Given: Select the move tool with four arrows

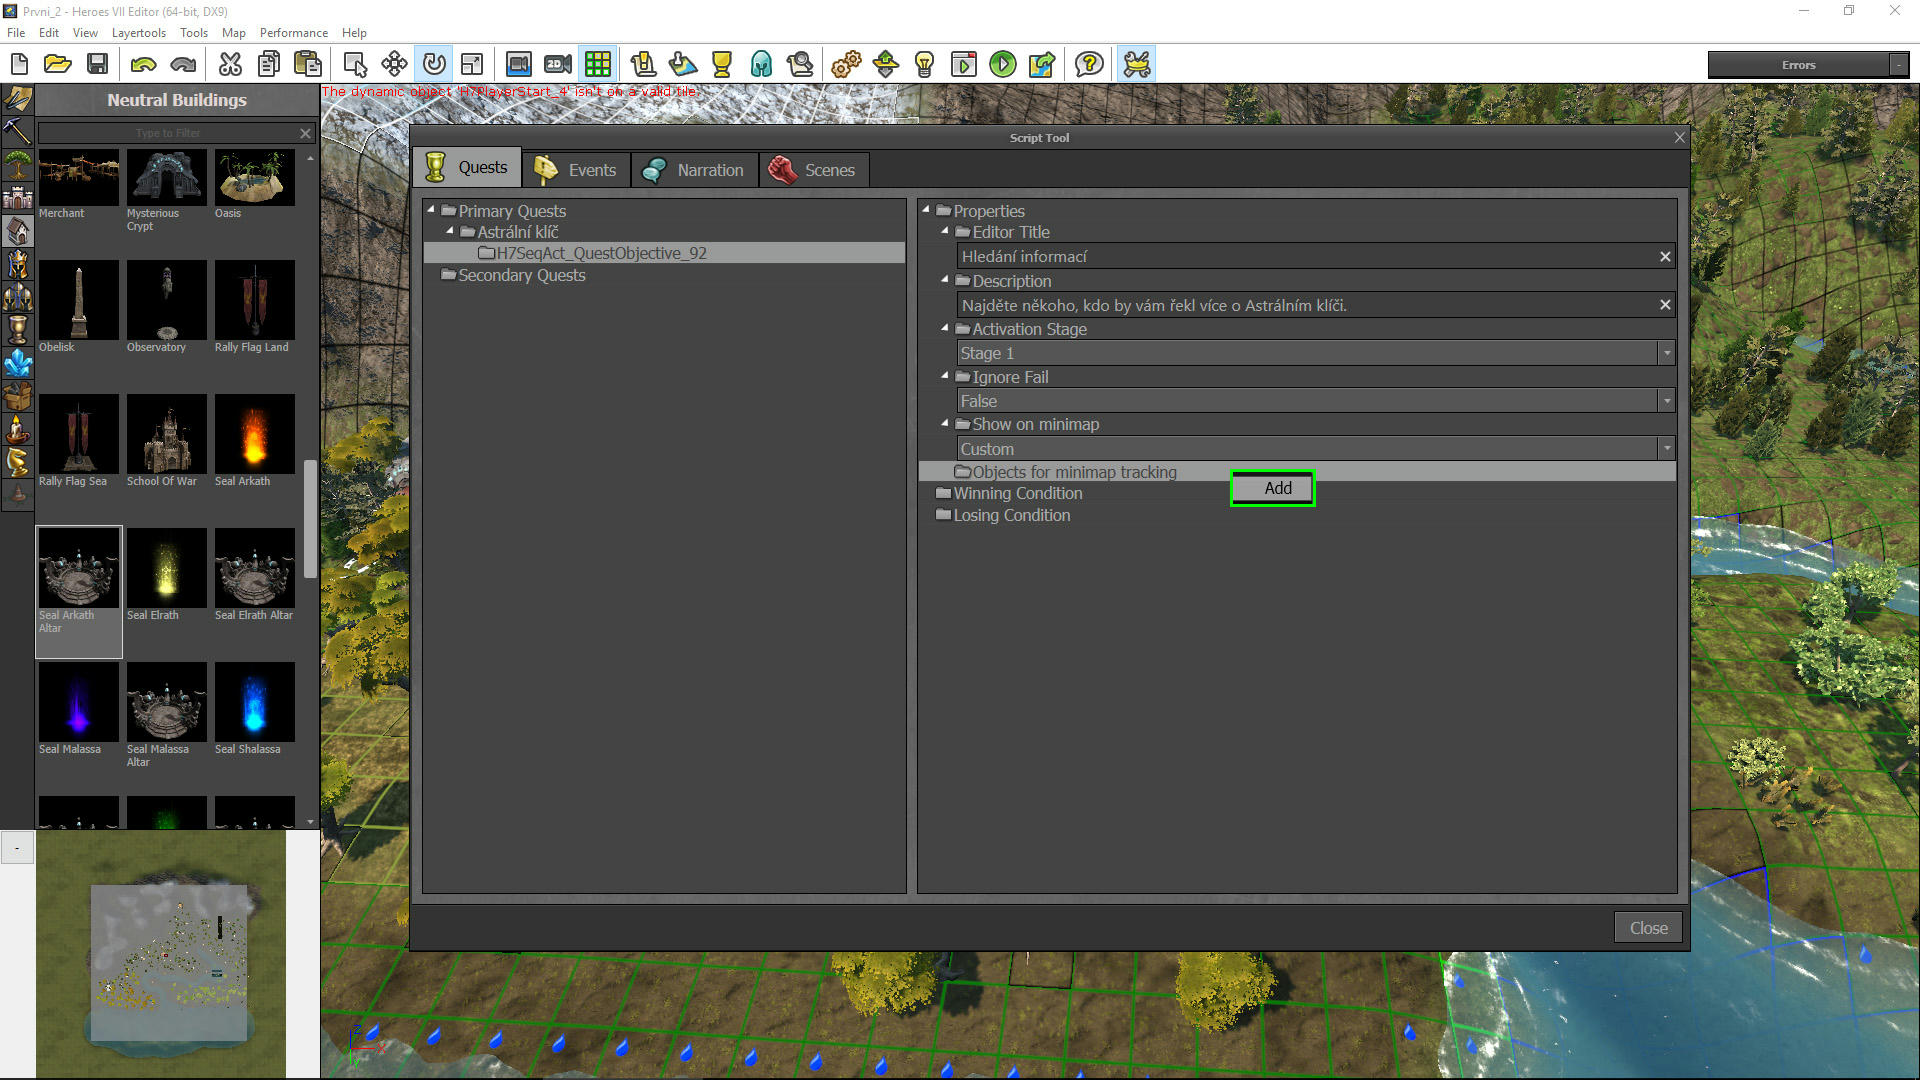Looking at the screenshot, I should coord(394,65).
